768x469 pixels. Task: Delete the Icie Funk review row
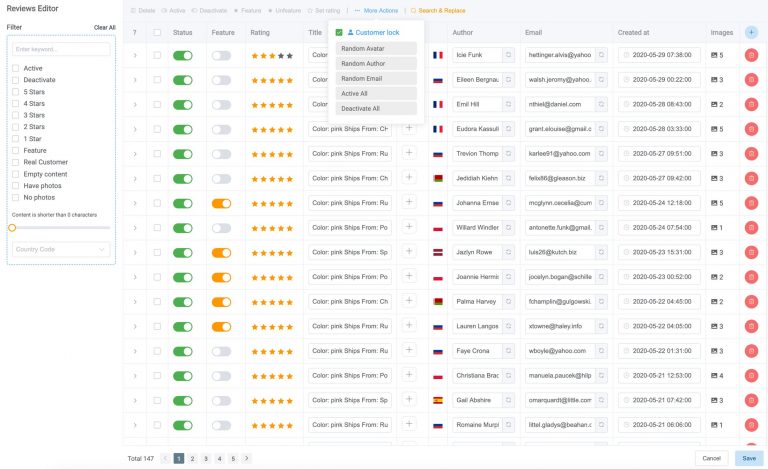(x=751, y=55)
